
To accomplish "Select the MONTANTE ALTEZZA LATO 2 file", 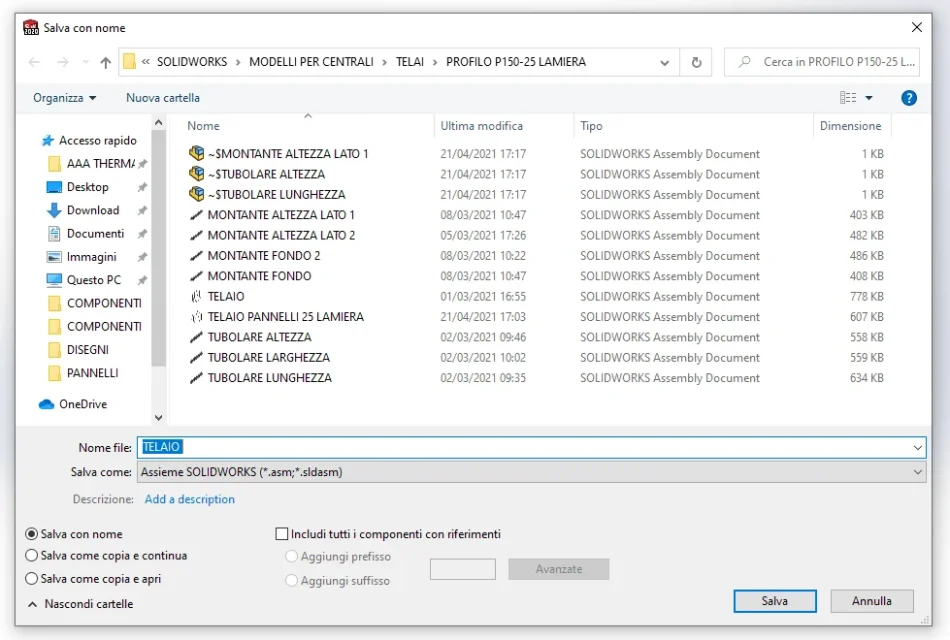I will point(536,235).
